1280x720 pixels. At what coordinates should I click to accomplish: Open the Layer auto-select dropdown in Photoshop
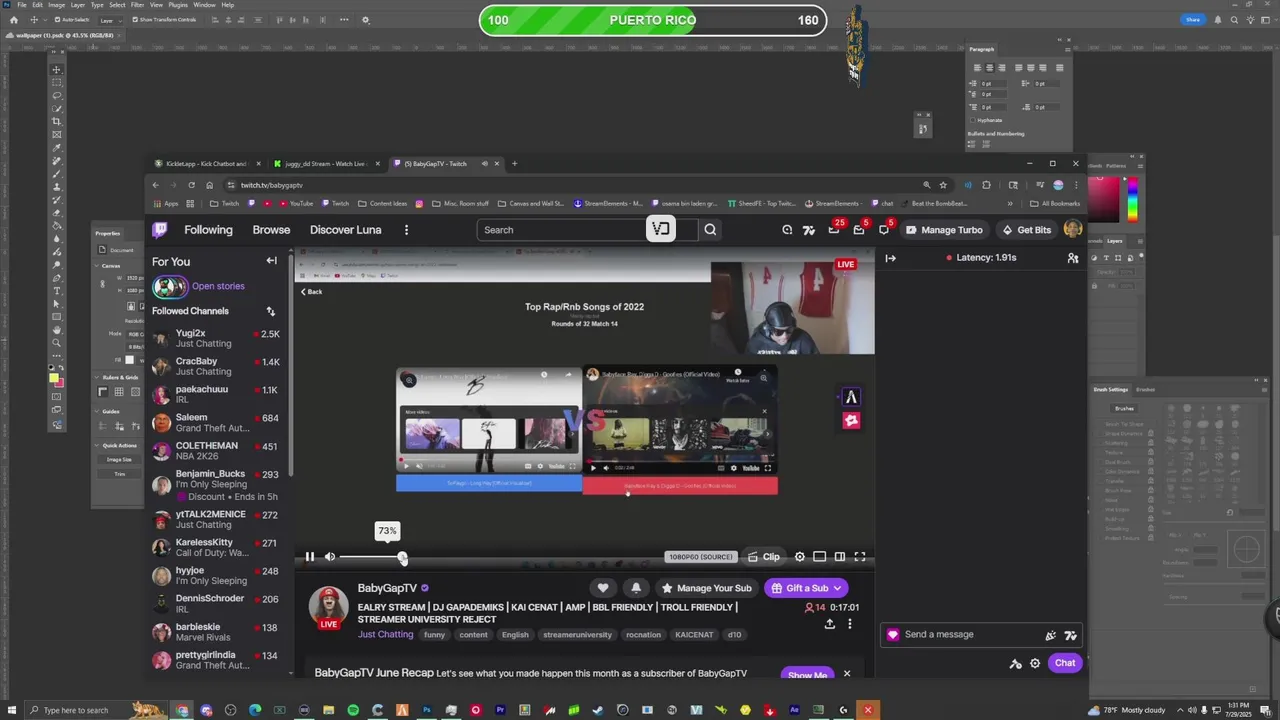click(108, 20)
